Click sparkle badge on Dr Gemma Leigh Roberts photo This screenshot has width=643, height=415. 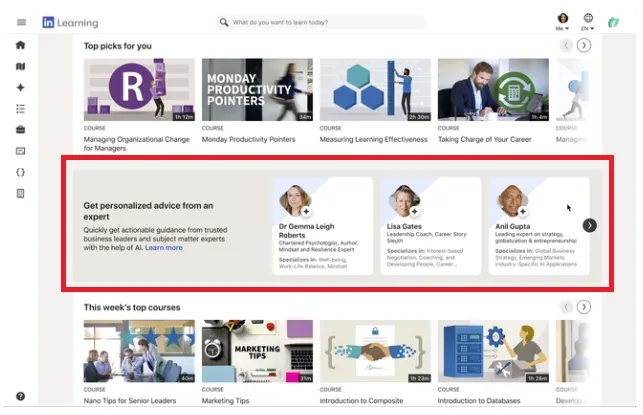306,212
